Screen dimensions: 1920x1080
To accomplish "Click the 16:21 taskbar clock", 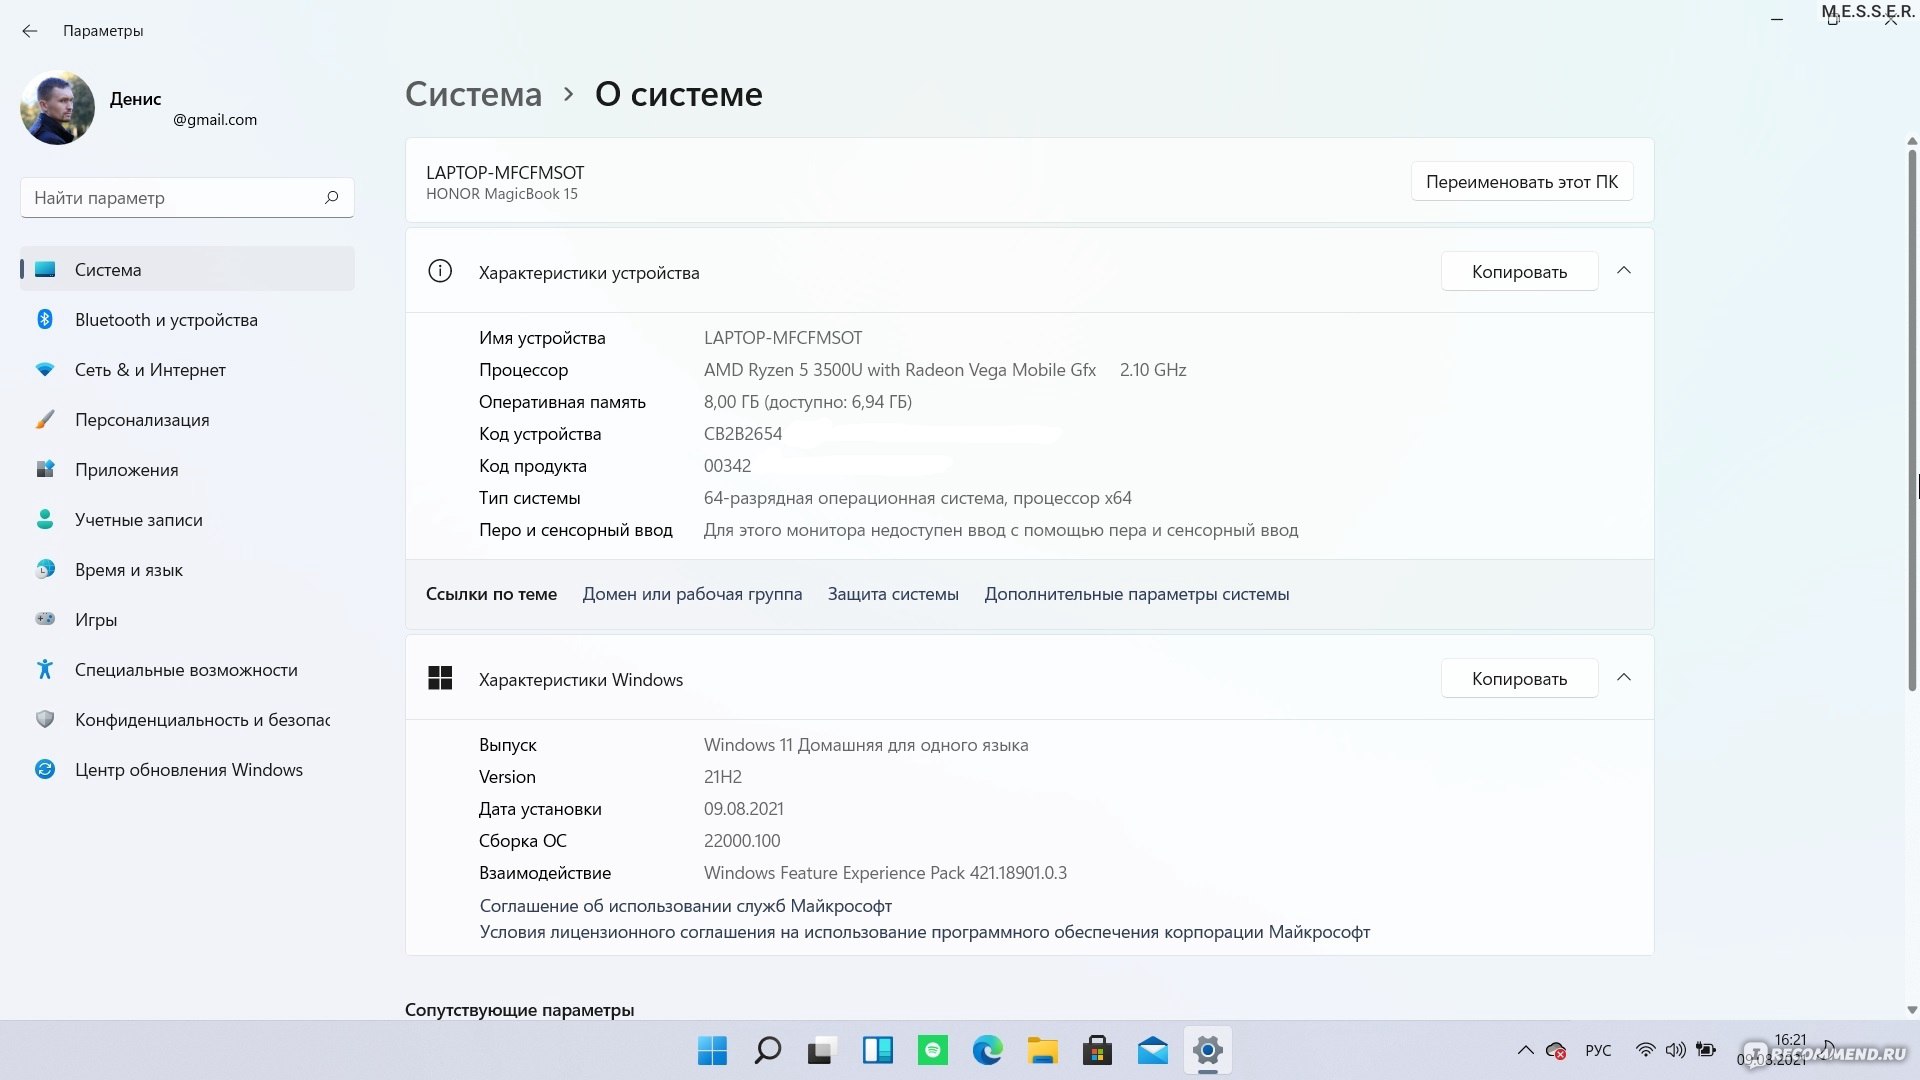I will [x=1790, y=1040].
